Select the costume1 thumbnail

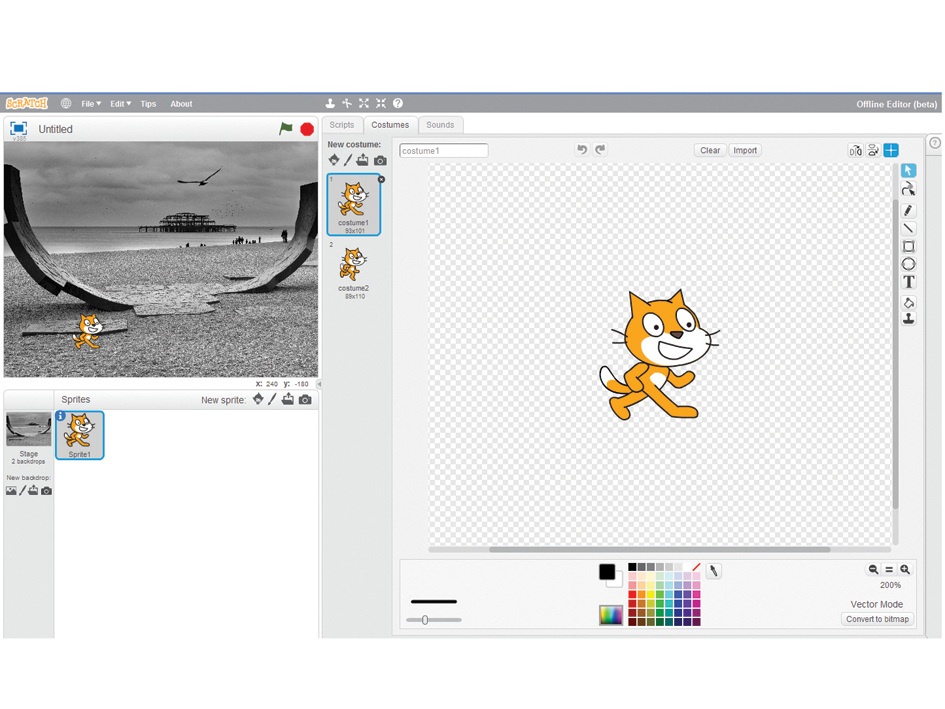[x=354, y=204]
